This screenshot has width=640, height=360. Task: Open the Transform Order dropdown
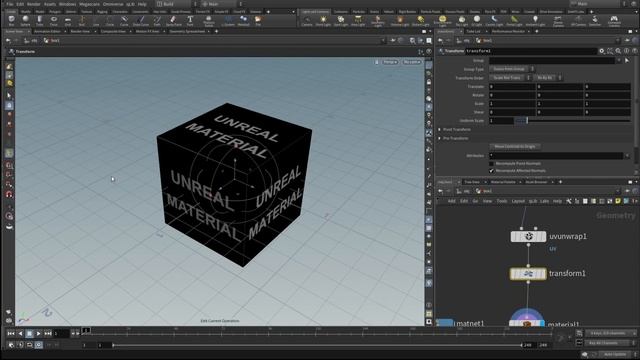pyautogui.click(x=510, y=78)
